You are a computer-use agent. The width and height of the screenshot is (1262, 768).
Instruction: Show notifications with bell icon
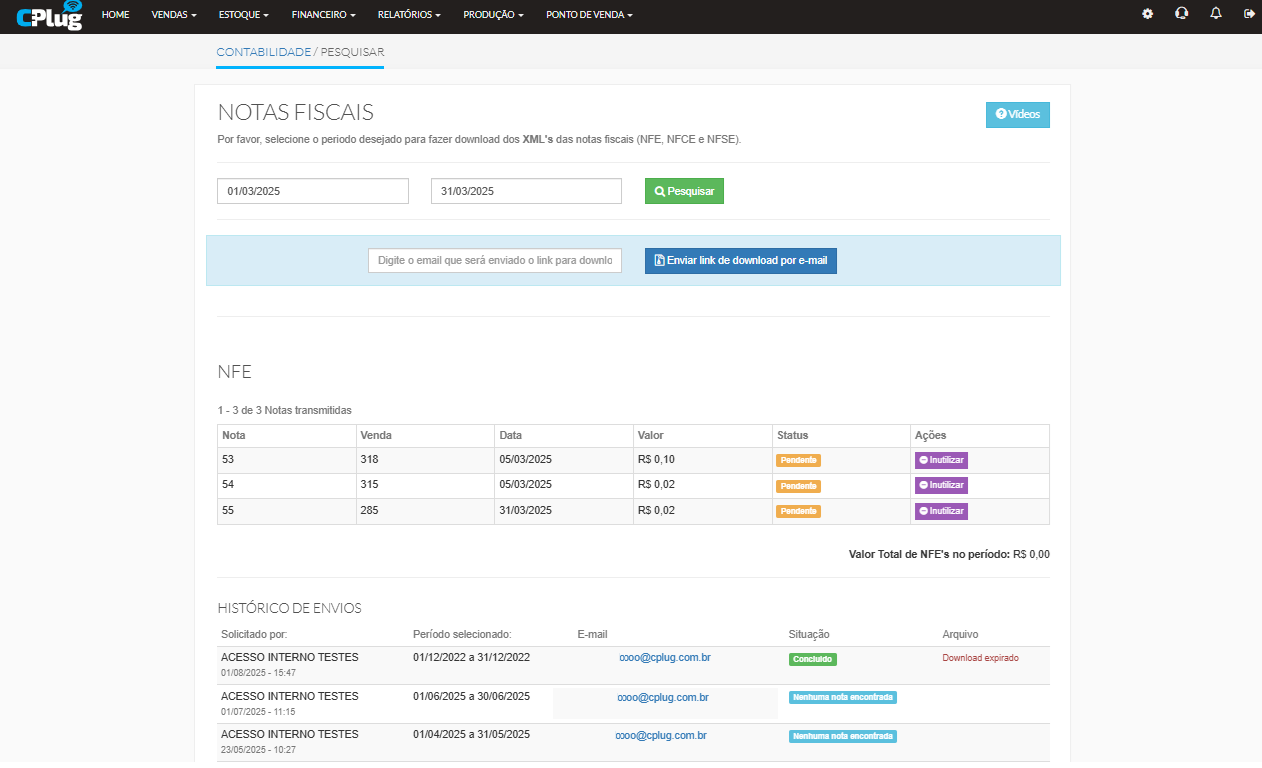coord(1215,14)
